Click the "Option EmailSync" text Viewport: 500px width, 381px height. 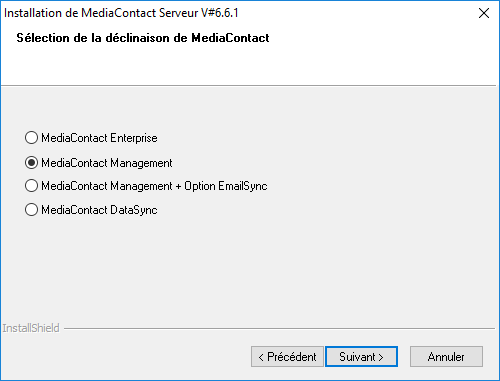click(x=226, y=186)
